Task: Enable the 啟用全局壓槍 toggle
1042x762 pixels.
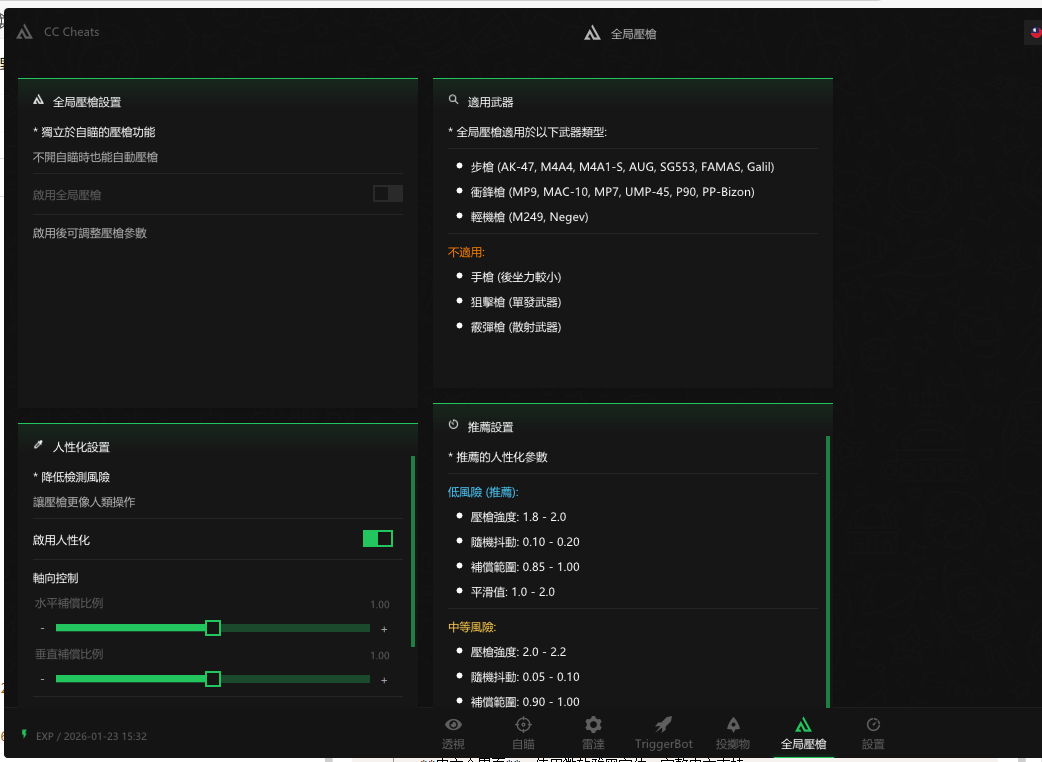Action: click(387, 194)
